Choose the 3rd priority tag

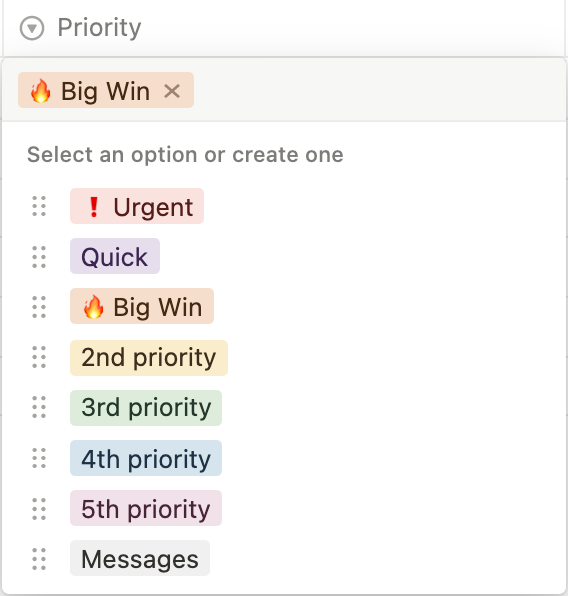[x=146, y=408]
